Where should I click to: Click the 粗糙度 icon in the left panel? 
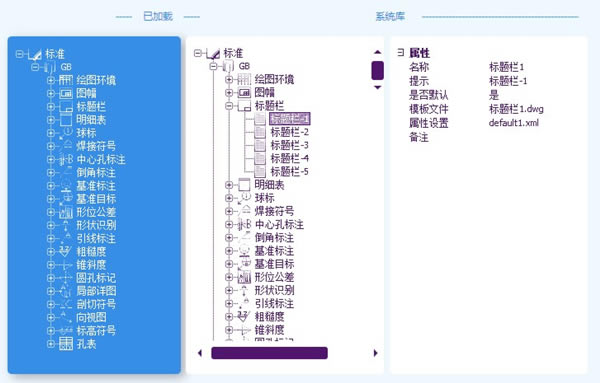65,251
